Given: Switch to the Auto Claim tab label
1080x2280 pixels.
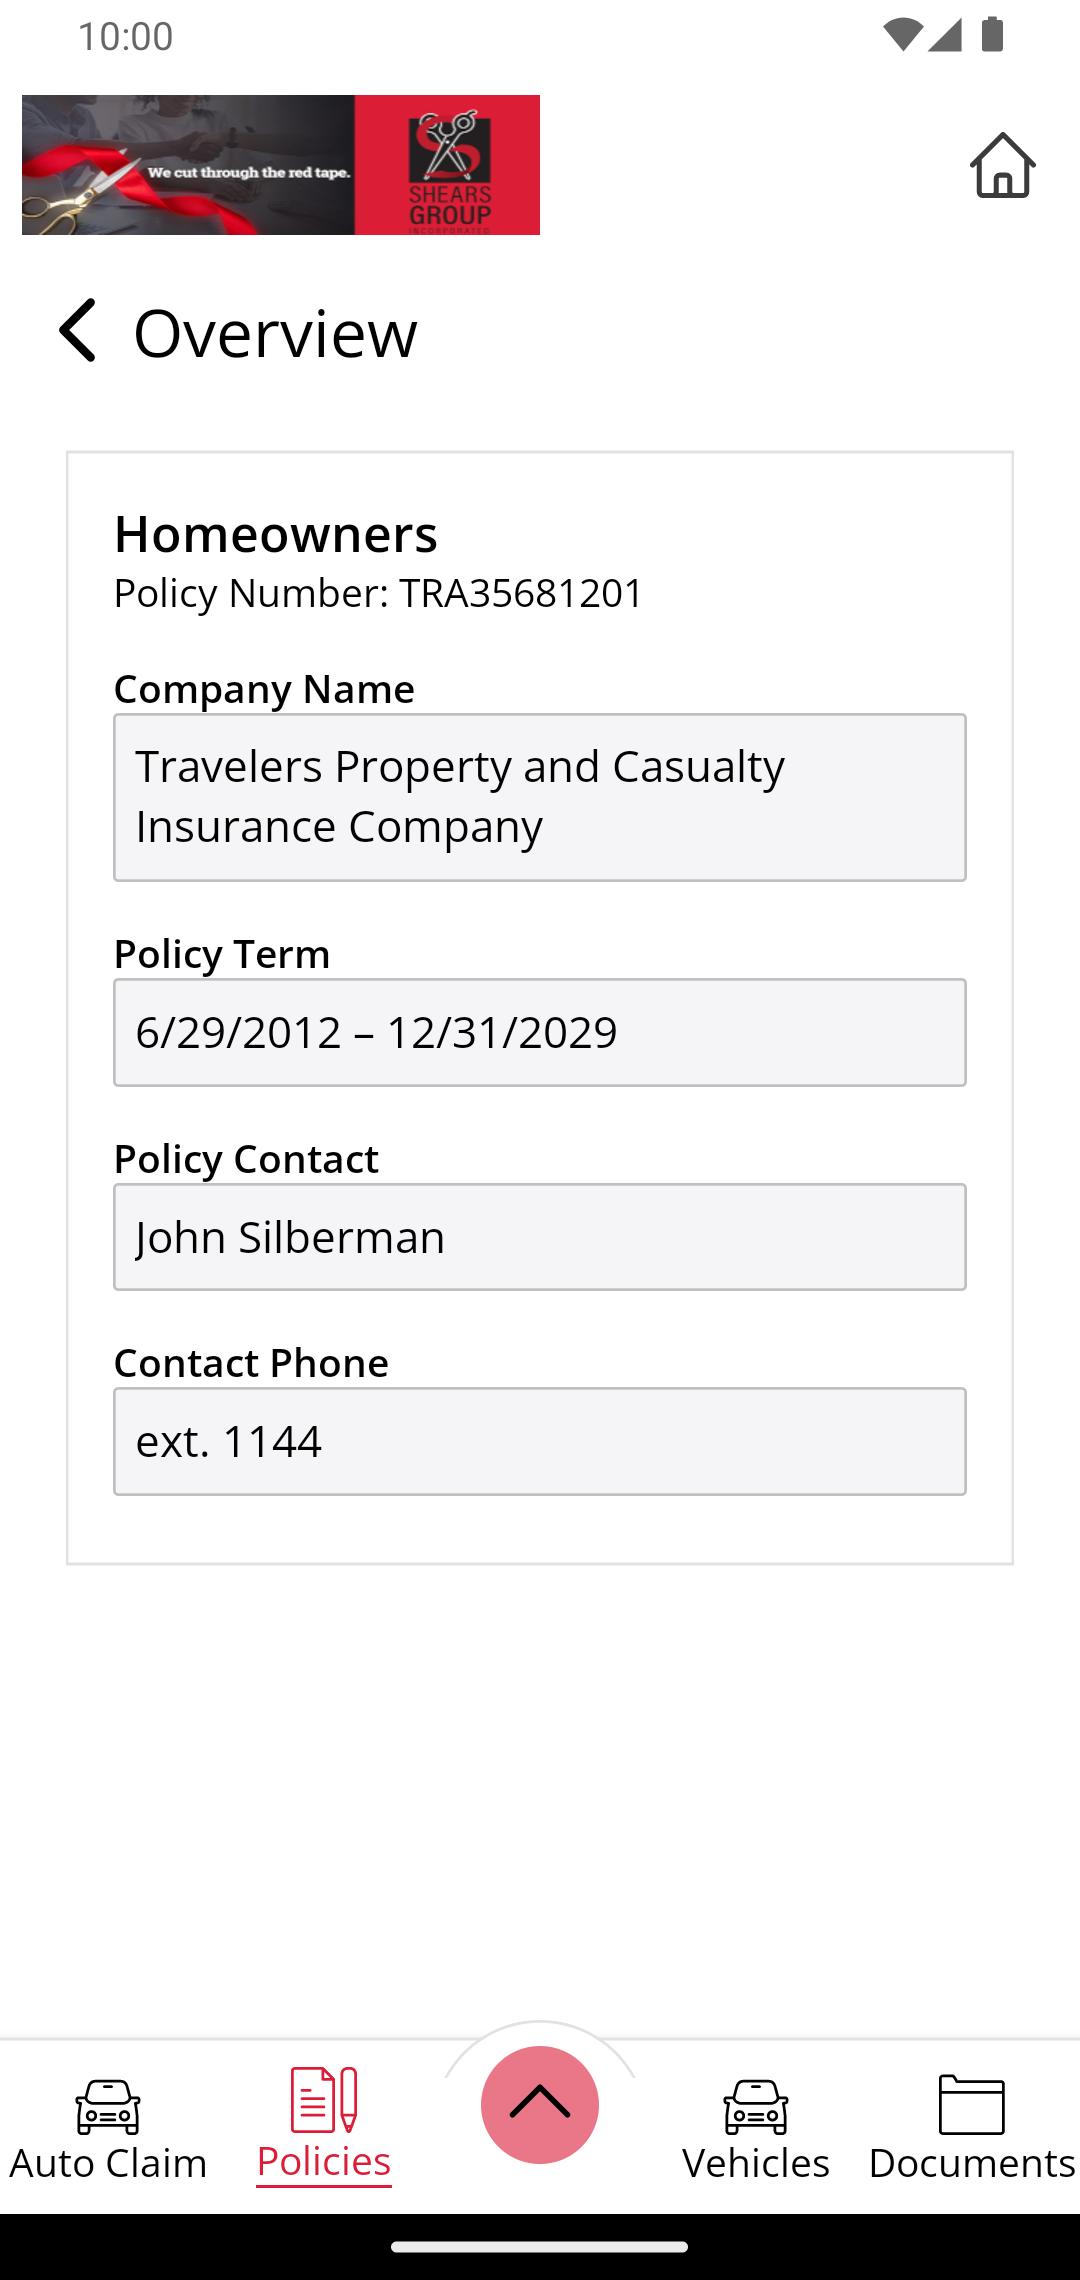Looking at the screenshot, I should pos(108,2163).
